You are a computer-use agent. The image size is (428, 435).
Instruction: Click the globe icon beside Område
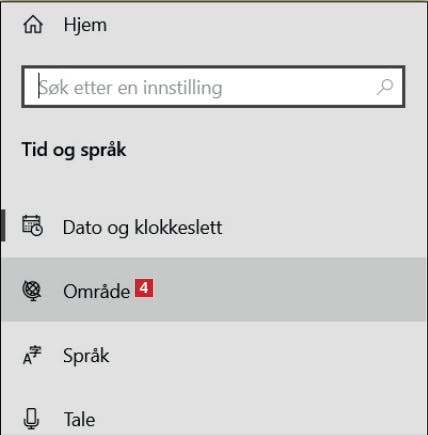32,291
